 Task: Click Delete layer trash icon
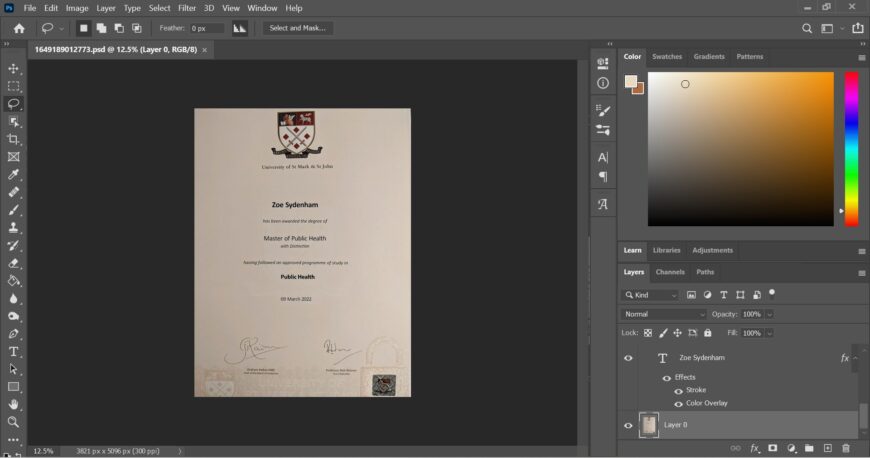pyautogui.click(x=846, y=448)
